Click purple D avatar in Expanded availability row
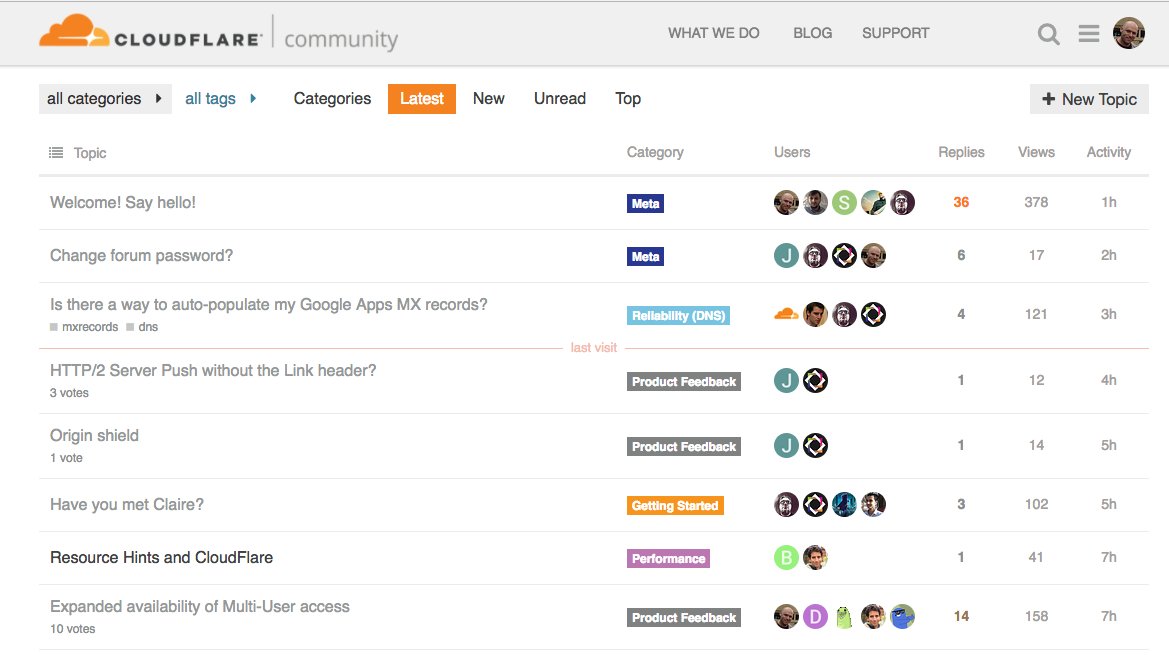The height and width of the screenshot is (655, 1169). pyautogui.click(x=815, y=616)
